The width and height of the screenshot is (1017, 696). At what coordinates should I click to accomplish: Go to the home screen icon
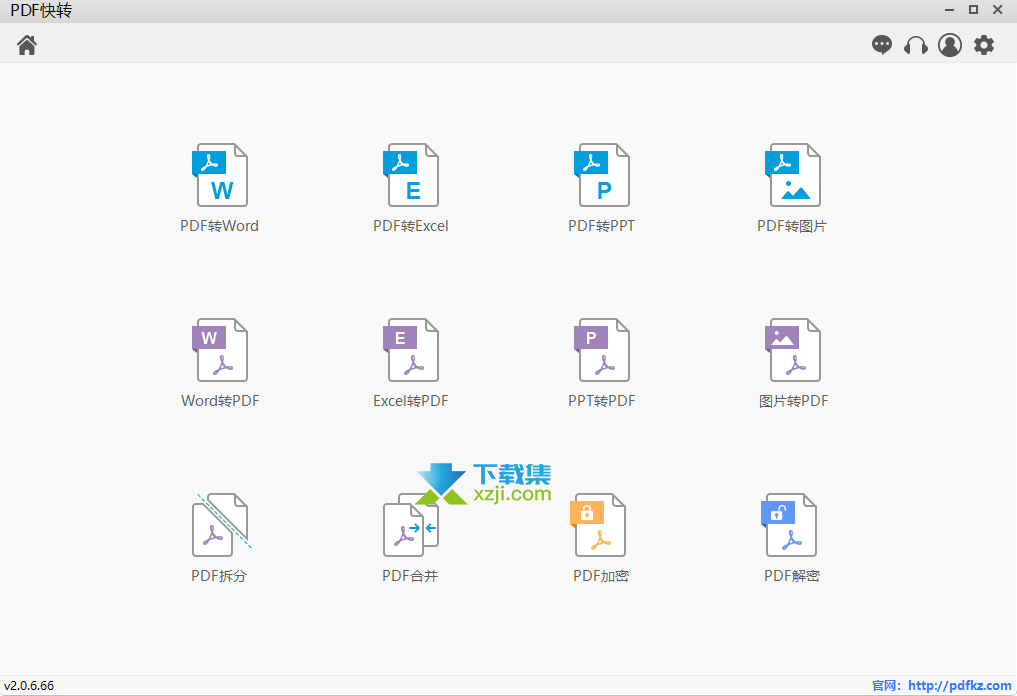coord(27,45)
